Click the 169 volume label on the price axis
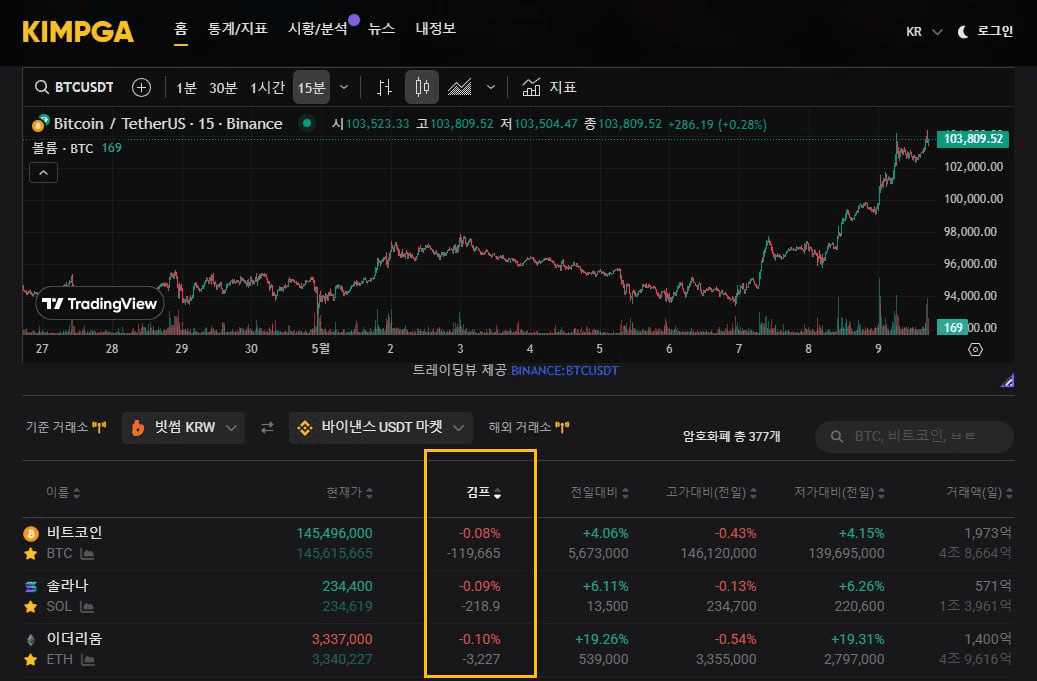 pyautogui.click(x=952, y=327)
